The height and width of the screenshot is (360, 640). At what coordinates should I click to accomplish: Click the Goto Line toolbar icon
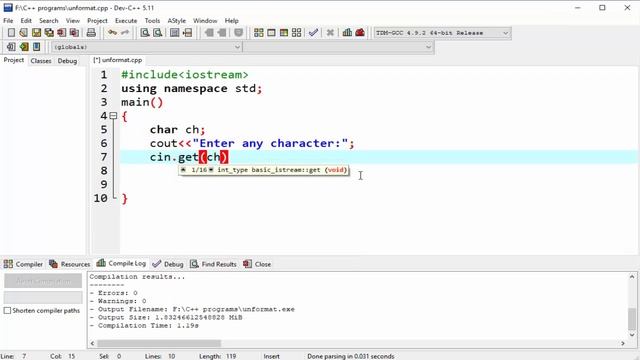click(x=187, y=33)
